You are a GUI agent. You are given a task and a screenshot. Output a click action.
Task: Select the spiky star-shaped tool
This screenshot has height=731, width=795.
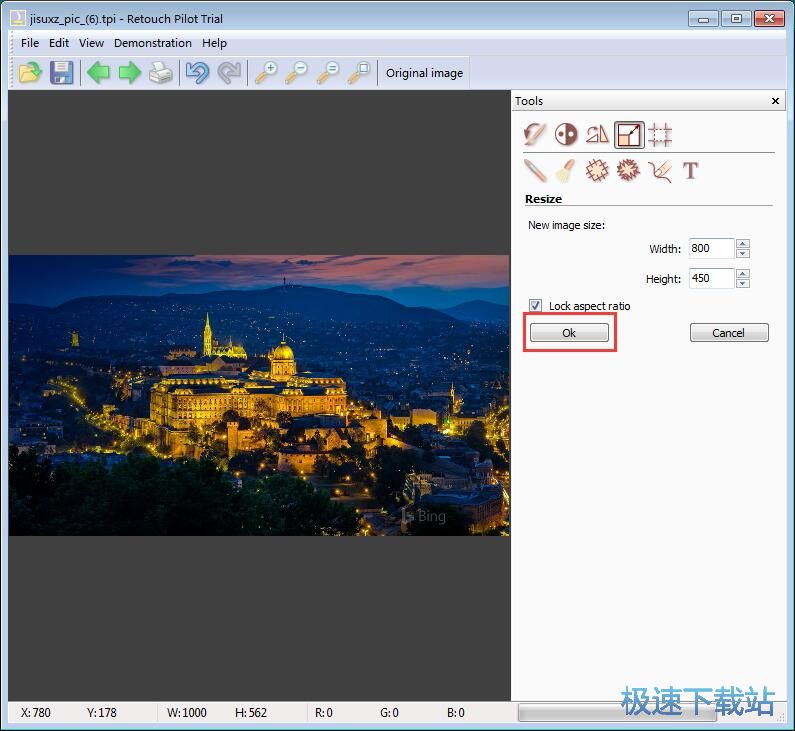tap(629, 171)
